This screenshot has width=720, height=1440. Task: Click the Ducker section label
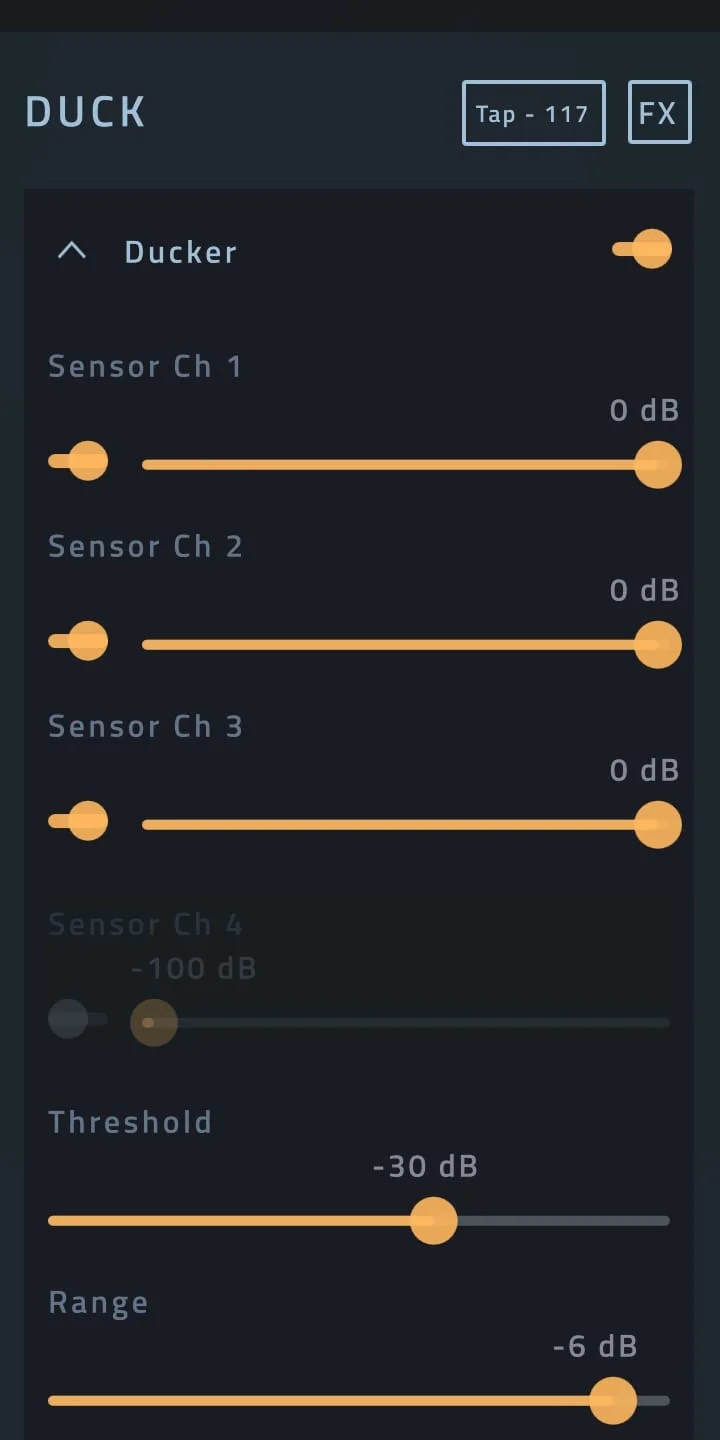(x=180, y=252)
